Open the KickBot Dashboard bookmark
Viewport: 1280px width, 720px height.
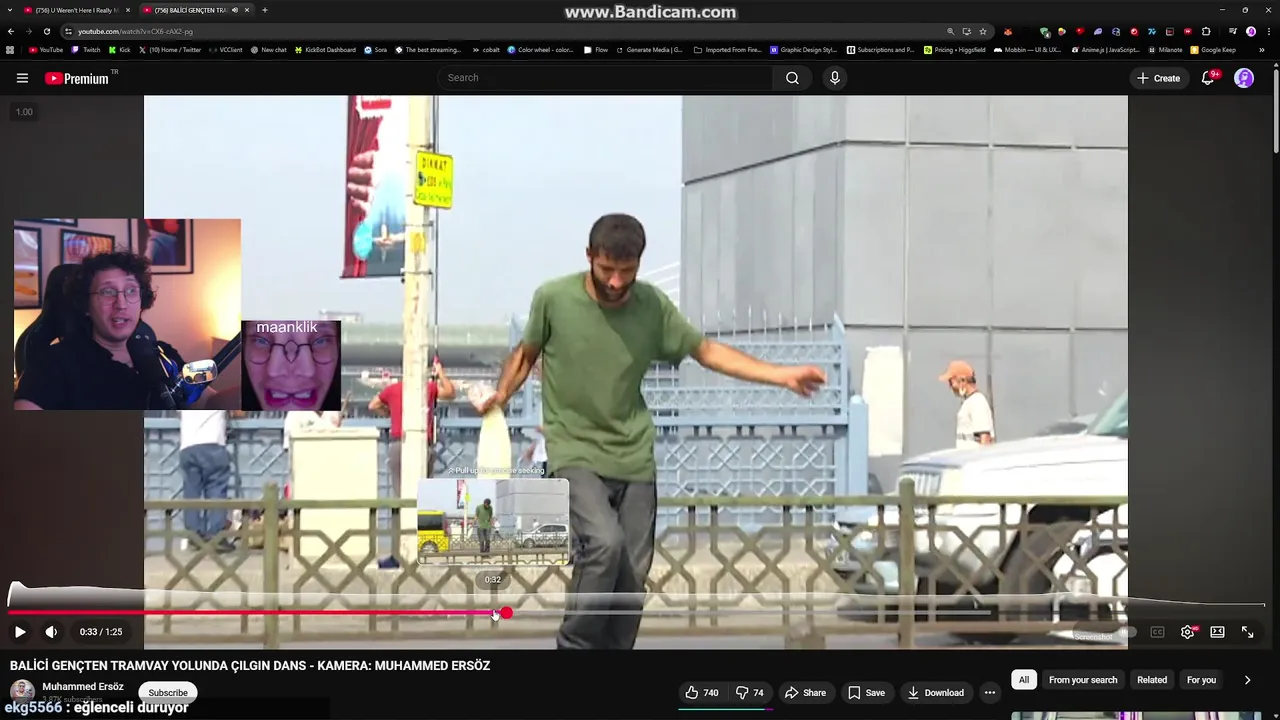(x=325, y=49)
